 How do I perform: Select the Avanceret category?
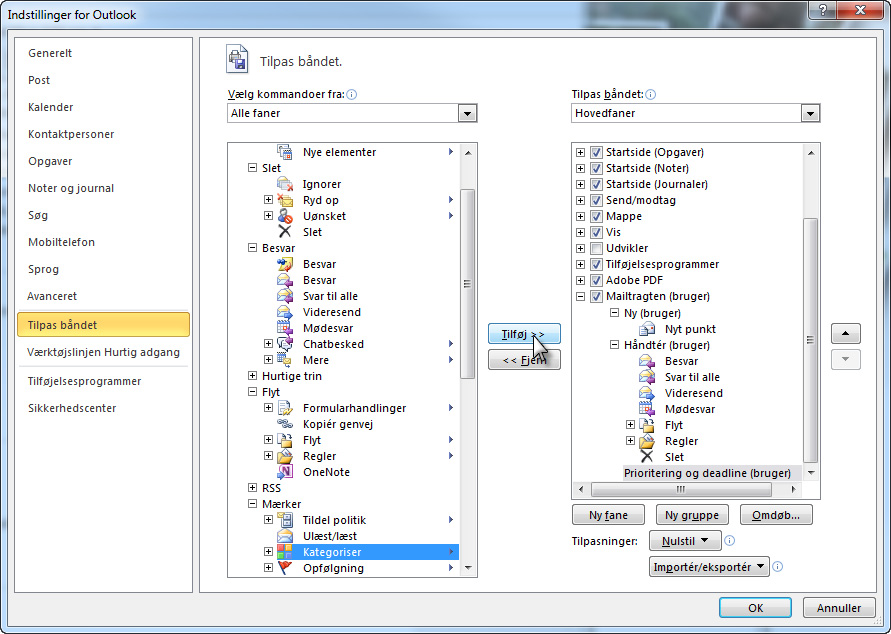tap(52, 296)
